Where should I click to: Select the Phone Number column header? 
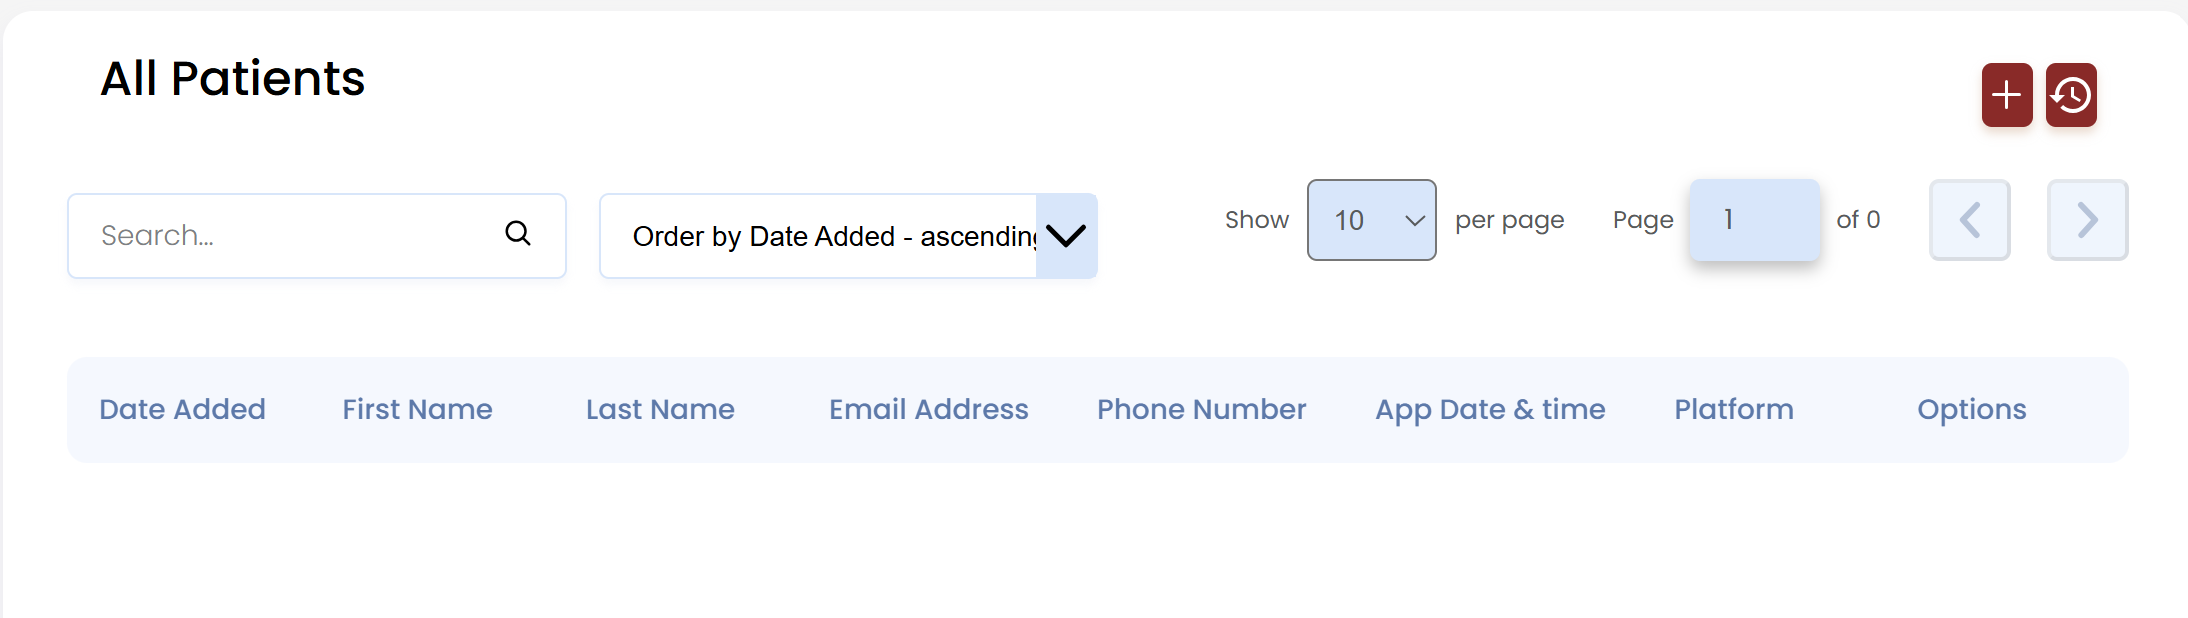(1201, 409)
